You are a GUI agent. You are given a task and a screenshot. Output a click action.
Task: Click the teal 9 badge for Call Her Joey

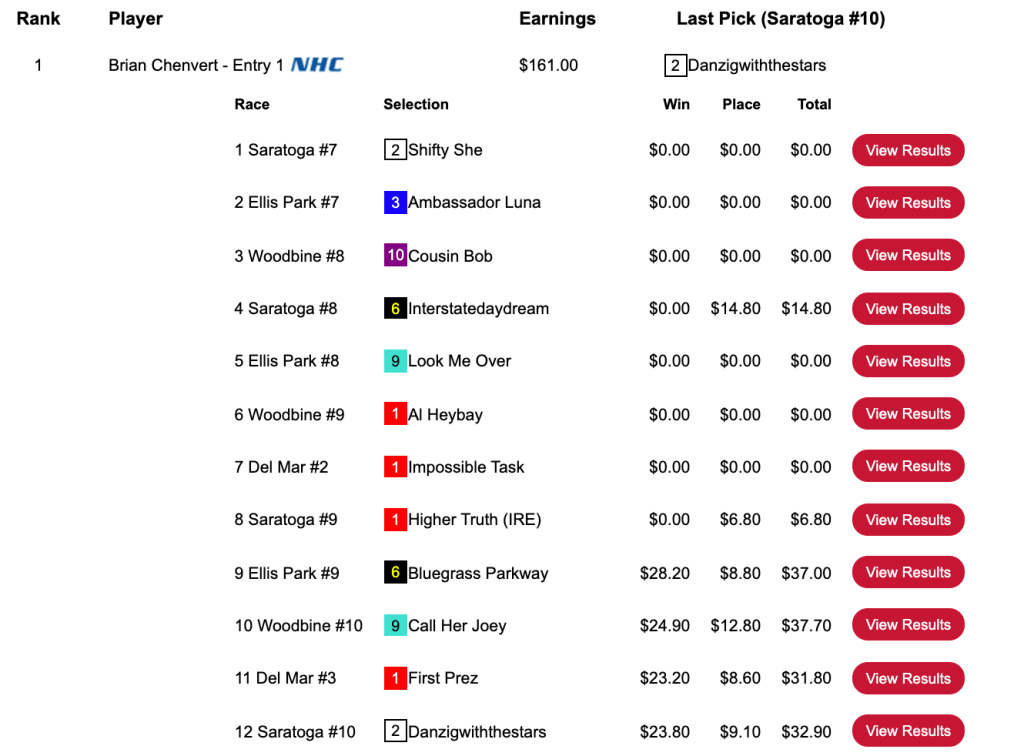click(395, 626)
